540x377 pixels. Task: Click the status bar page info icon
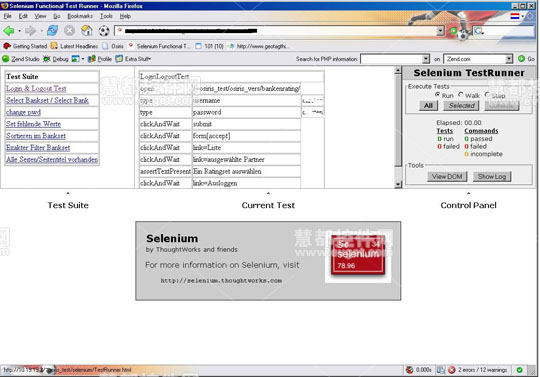(441, 370)
